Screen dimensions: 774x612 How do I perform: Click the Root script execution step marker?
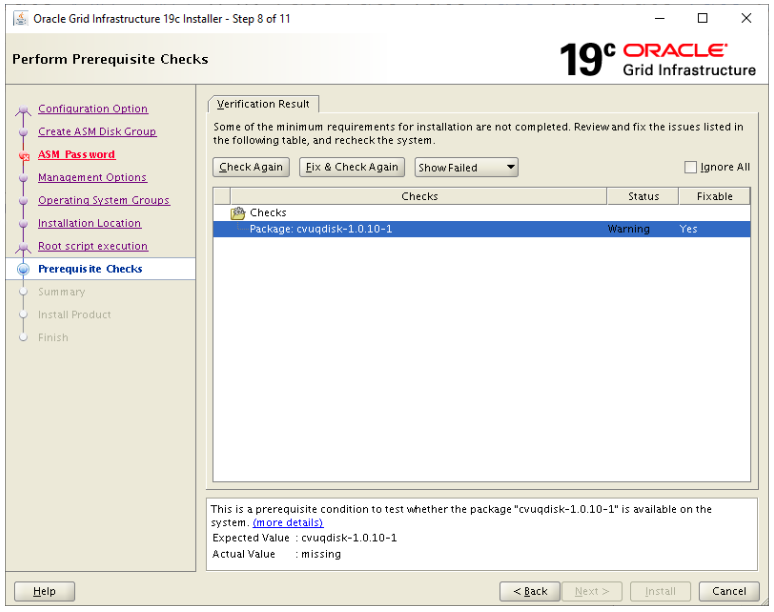pyautogui.click(x=23, y=247)
